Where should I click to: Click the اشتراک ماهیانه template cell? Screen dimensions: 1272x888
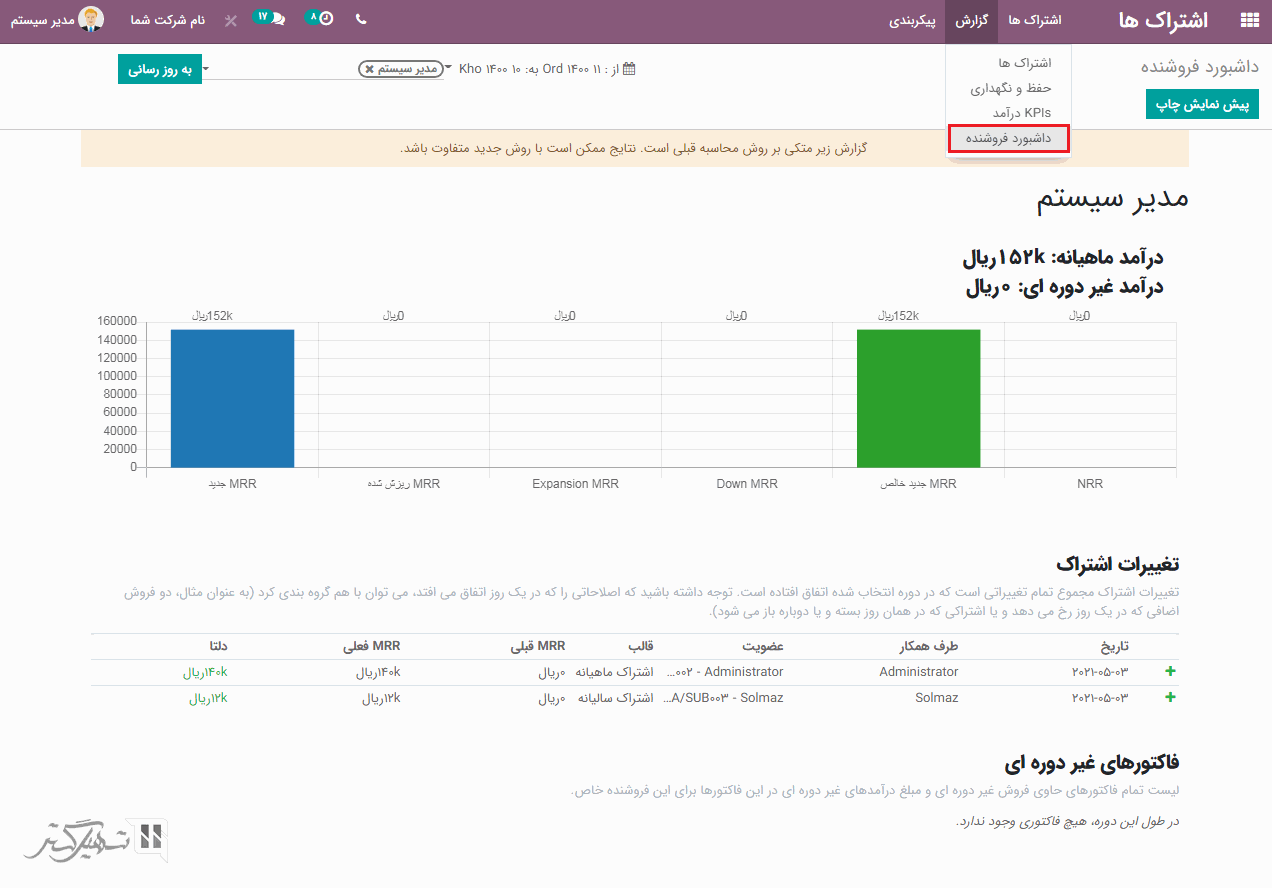(x=615, y=672)
